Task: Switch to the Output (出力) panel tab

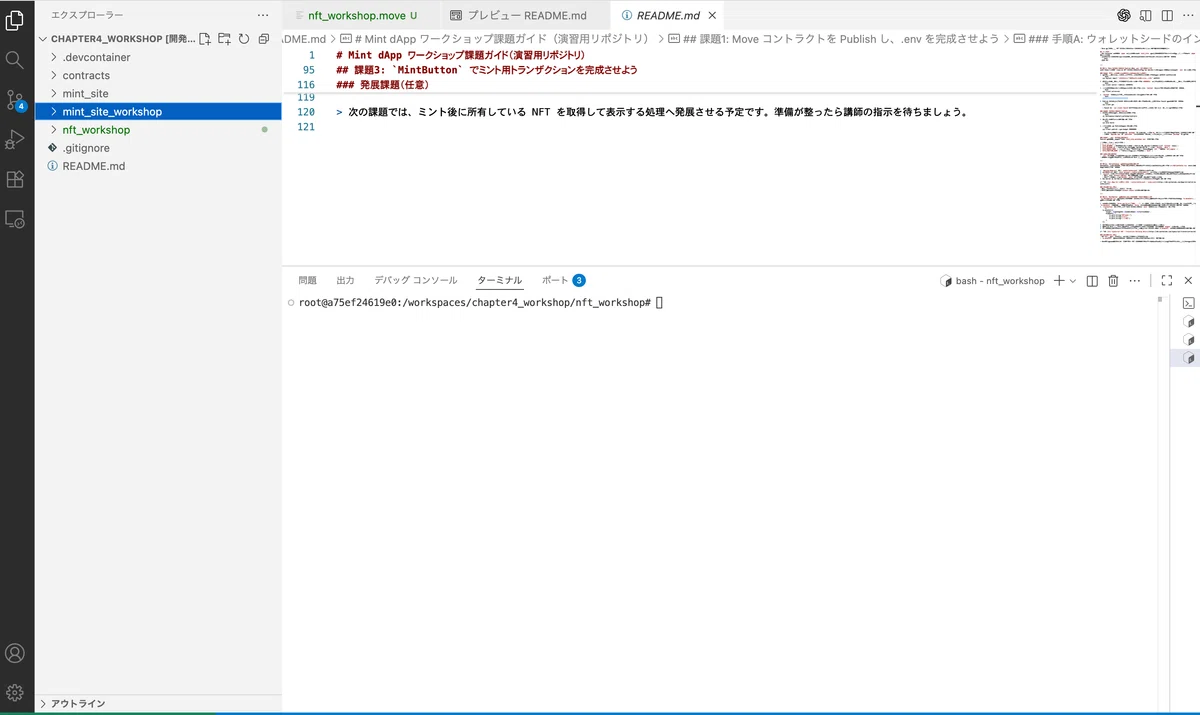Action: point(345,281)
